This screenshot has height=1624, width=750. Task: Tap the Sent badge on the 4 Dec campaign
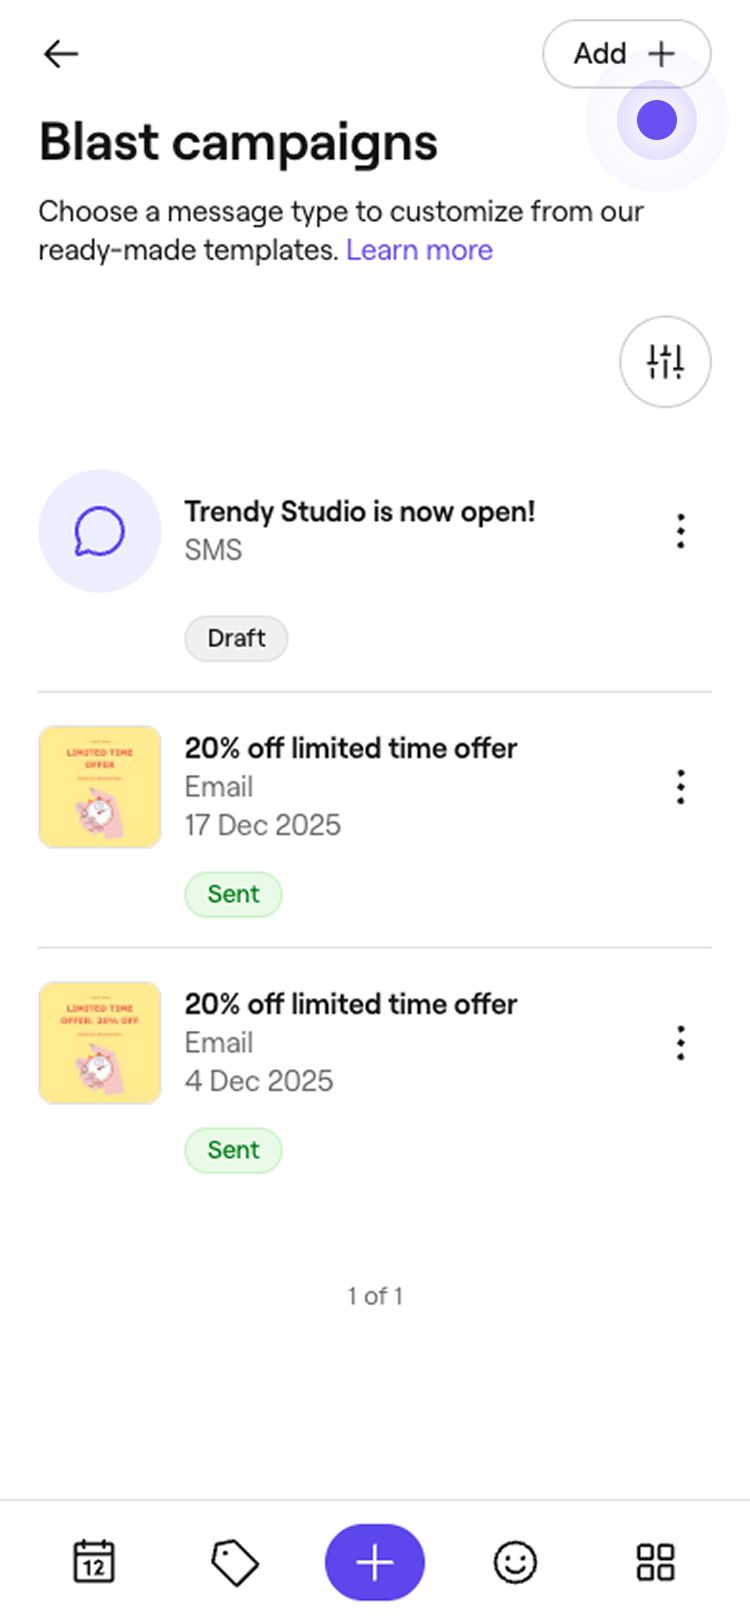tap(233, 1150)
